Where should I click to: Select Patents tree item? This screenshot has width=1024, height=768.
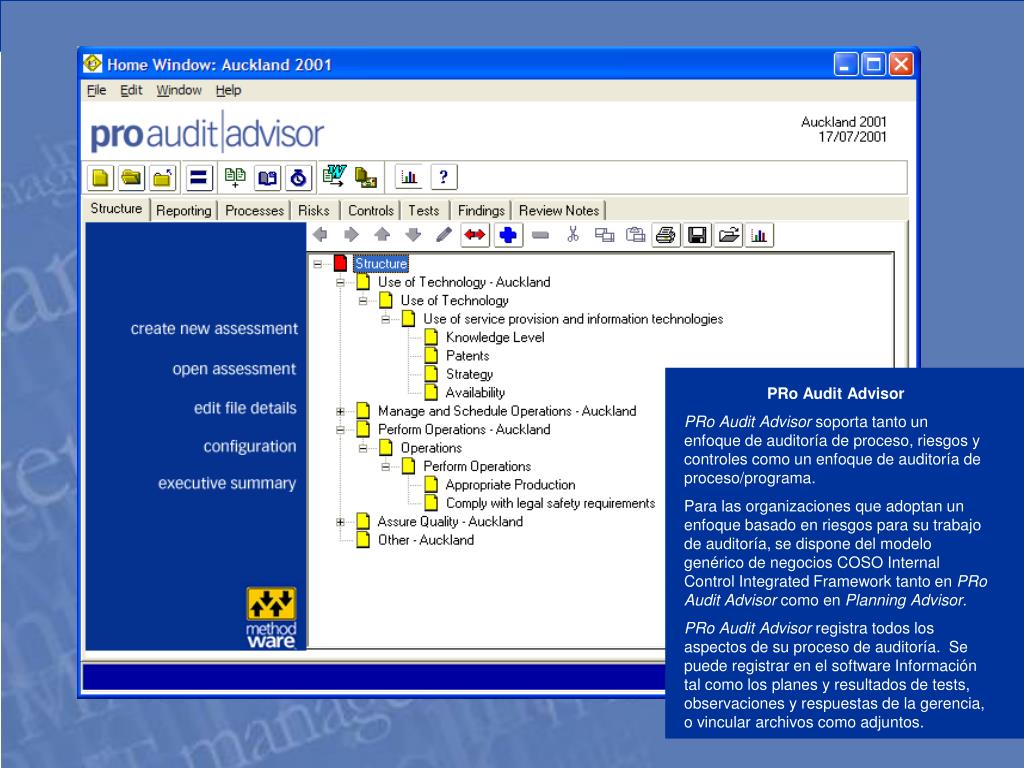[x=468, y=356]
